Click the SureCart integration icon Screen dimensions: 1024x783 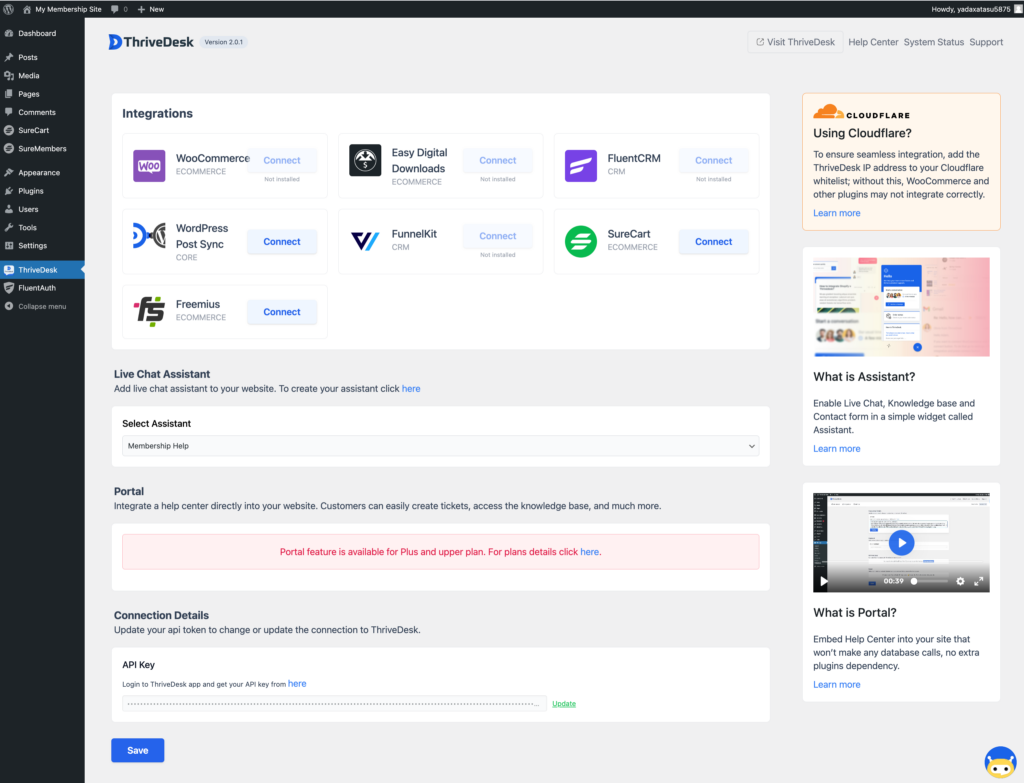581,240
